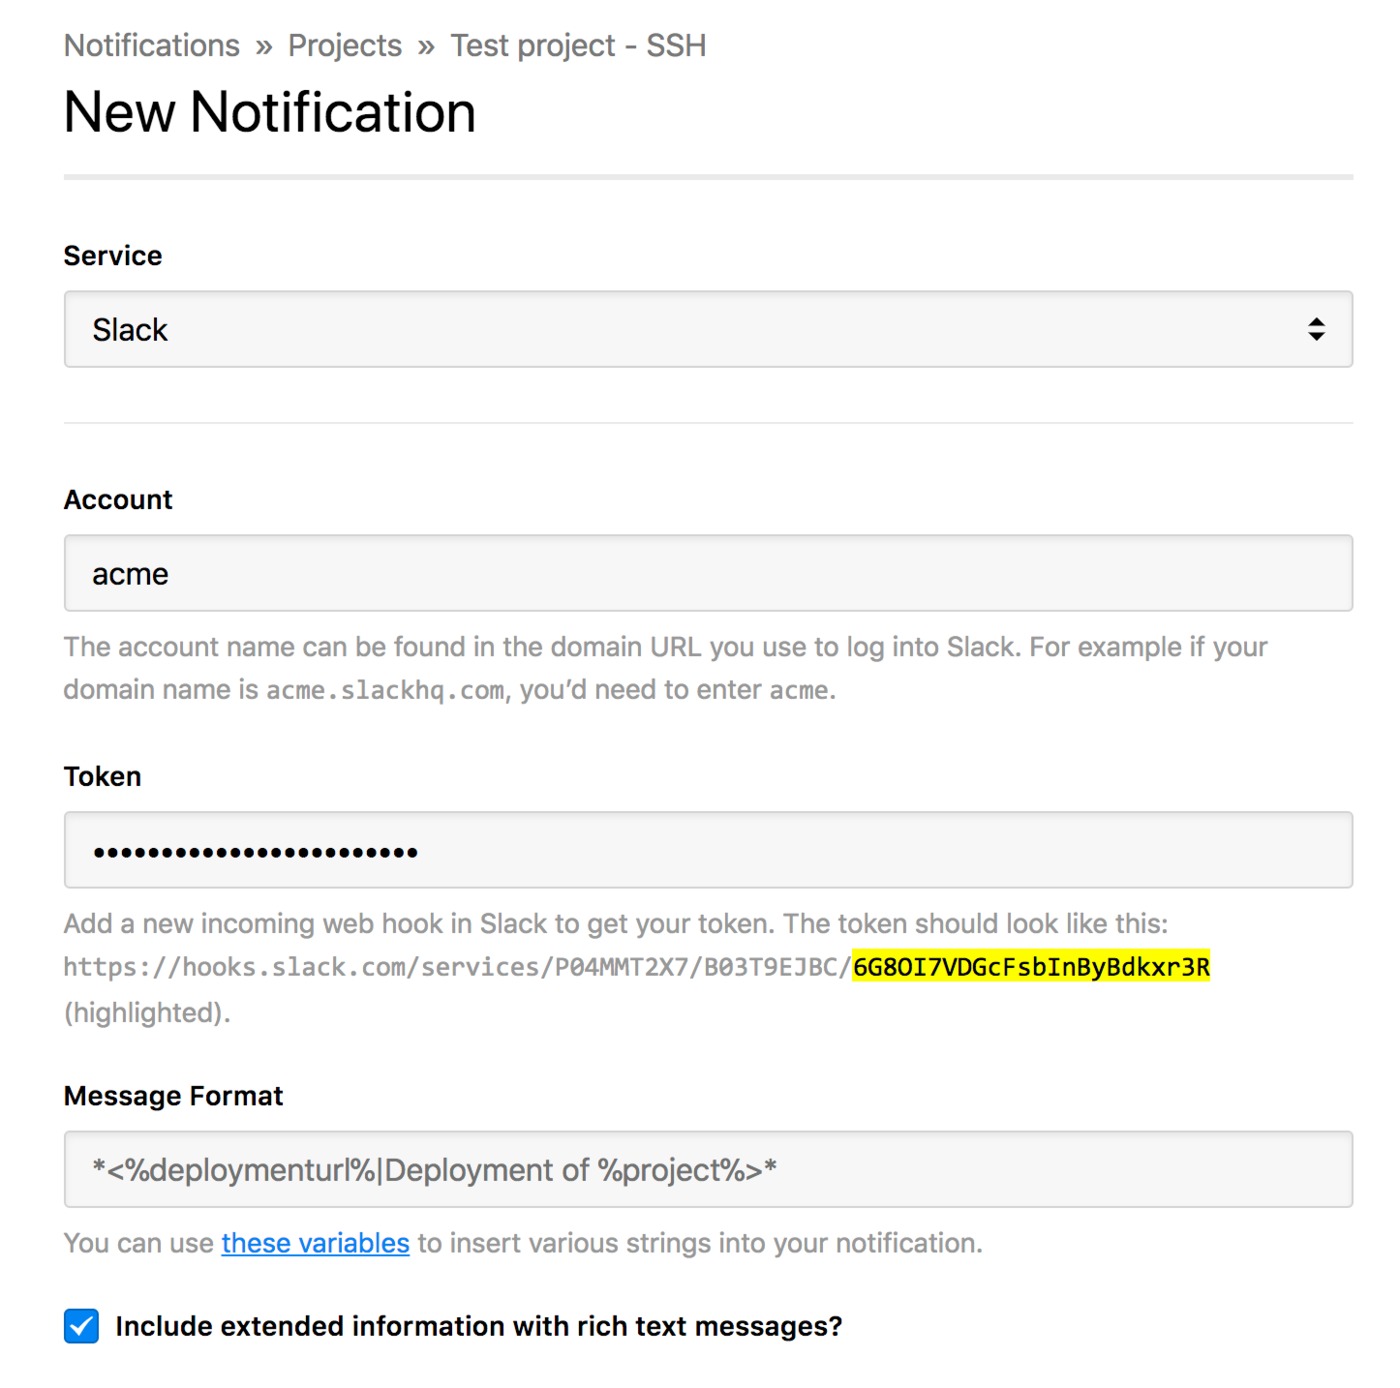Click the Token field label
This screenshot has height=1388, width=1400.
pos(102,777)
